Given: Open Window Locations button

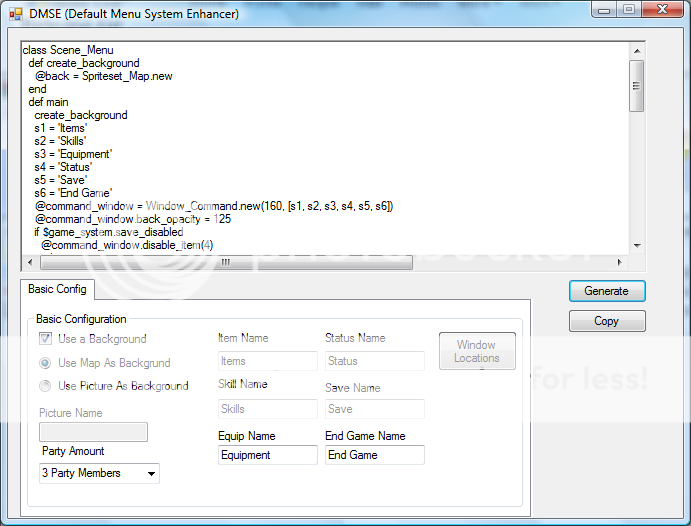Looking at the screenshot, I should pyautogui.click(x=477, y=351).
